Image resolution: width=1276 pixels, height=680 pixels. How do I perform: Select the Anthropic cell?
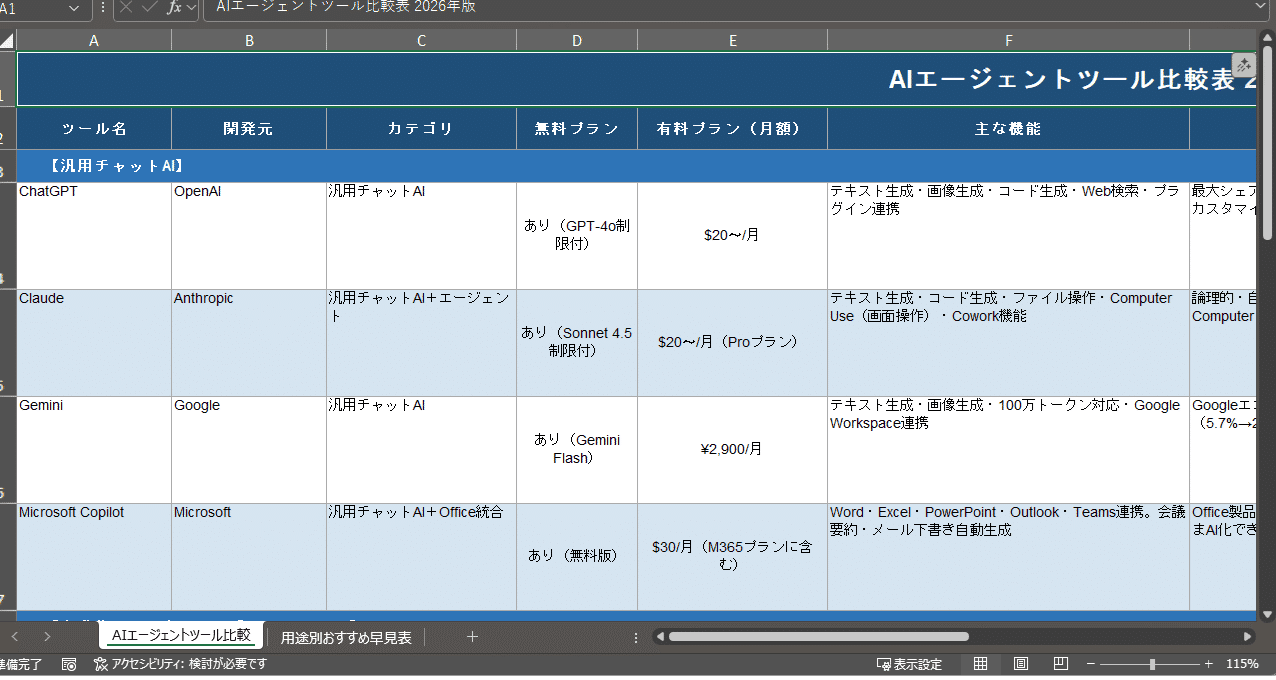(249, 343)
